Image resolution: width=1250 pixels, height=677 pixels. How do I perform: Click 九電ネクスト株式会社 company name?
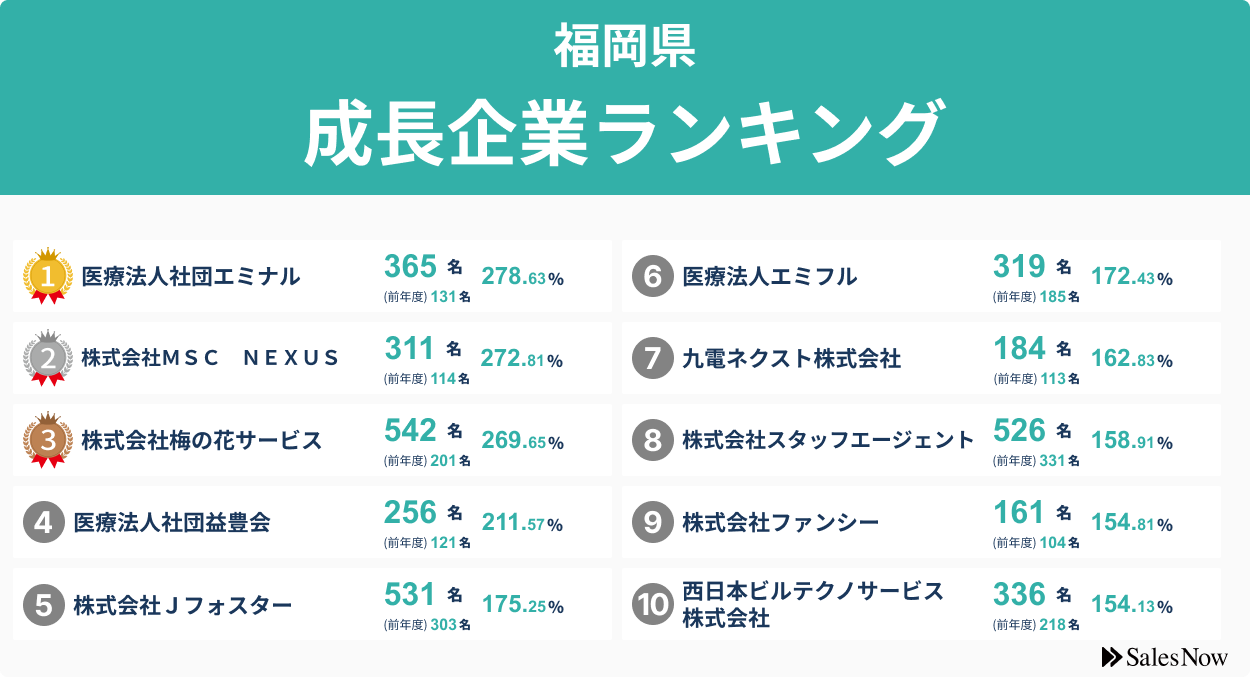pyautogui.click(x=791, y=358)
